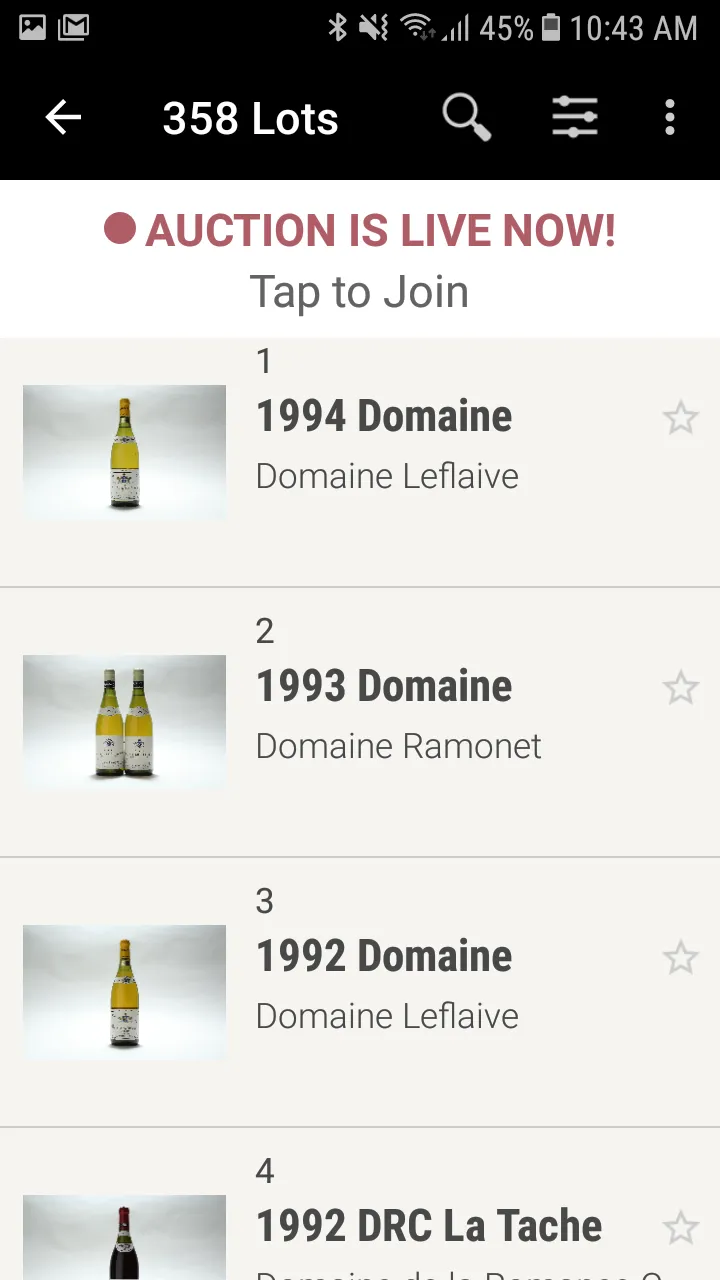The width and height of the screenshot is (720, 1280).
Task: Tap the 358 Lots header title
Action: [x=250, y=118]
